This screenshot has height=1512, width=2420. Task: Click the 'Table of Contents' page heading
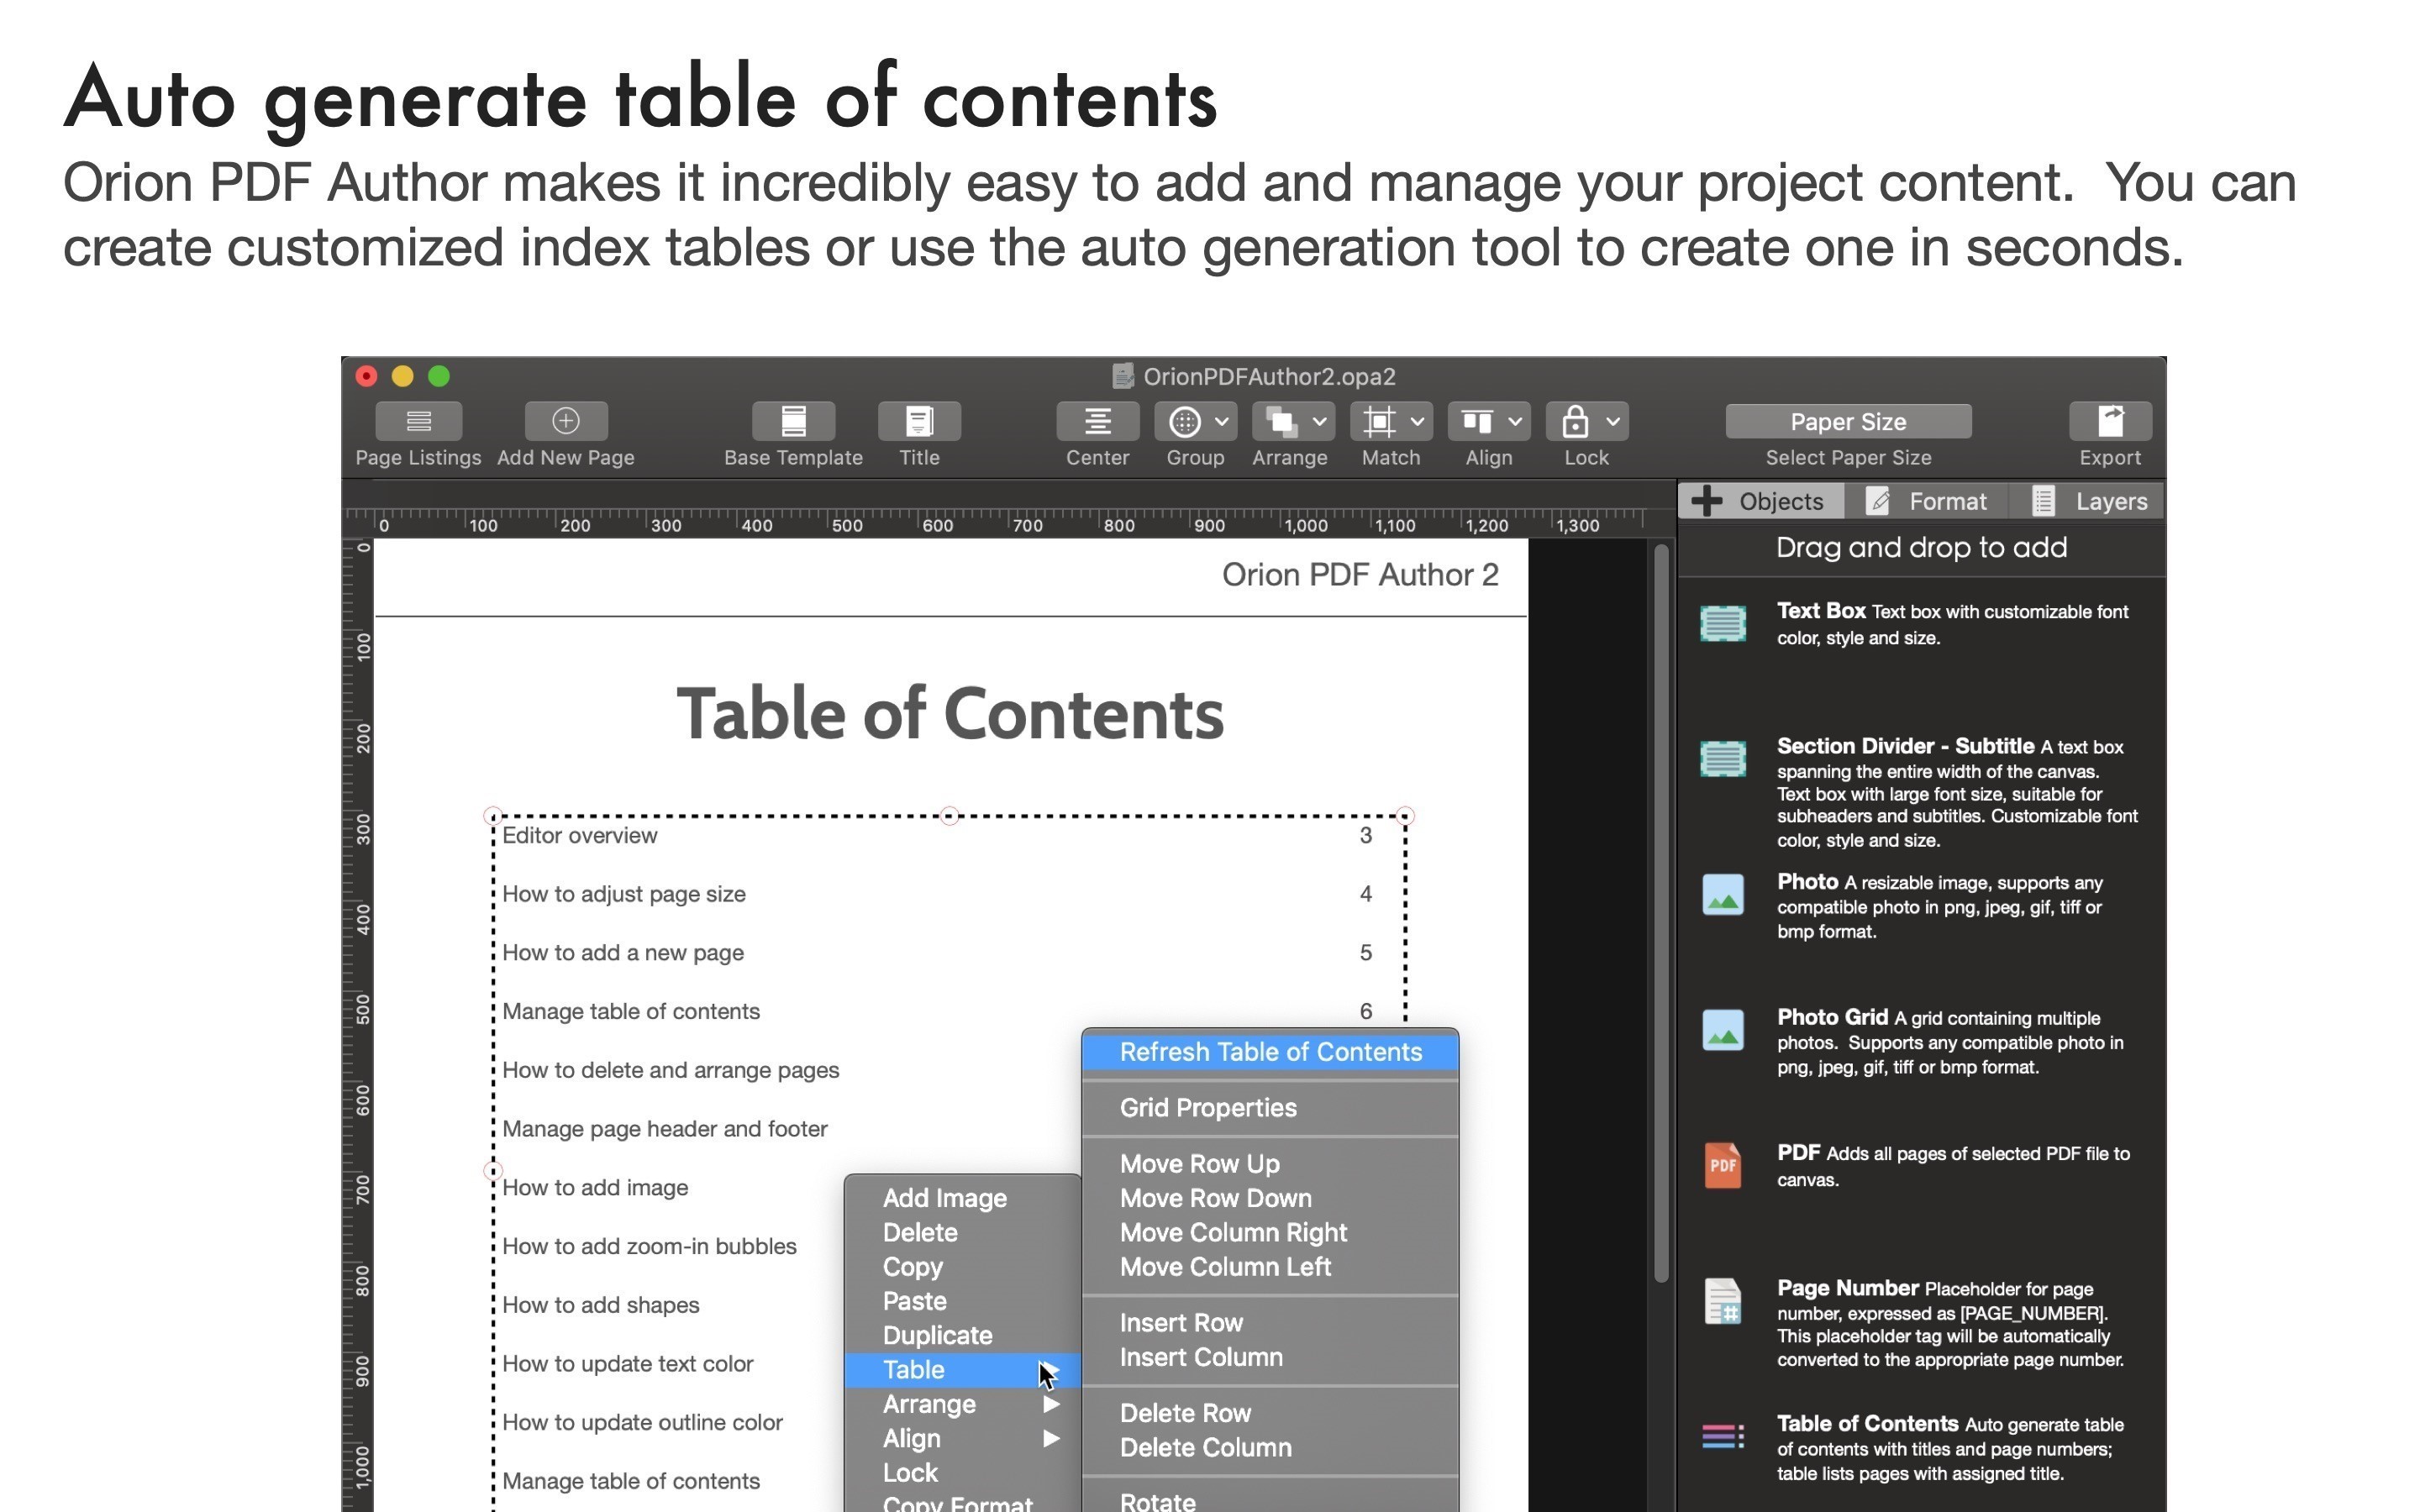pyautogui.click(x=950, y=714)
